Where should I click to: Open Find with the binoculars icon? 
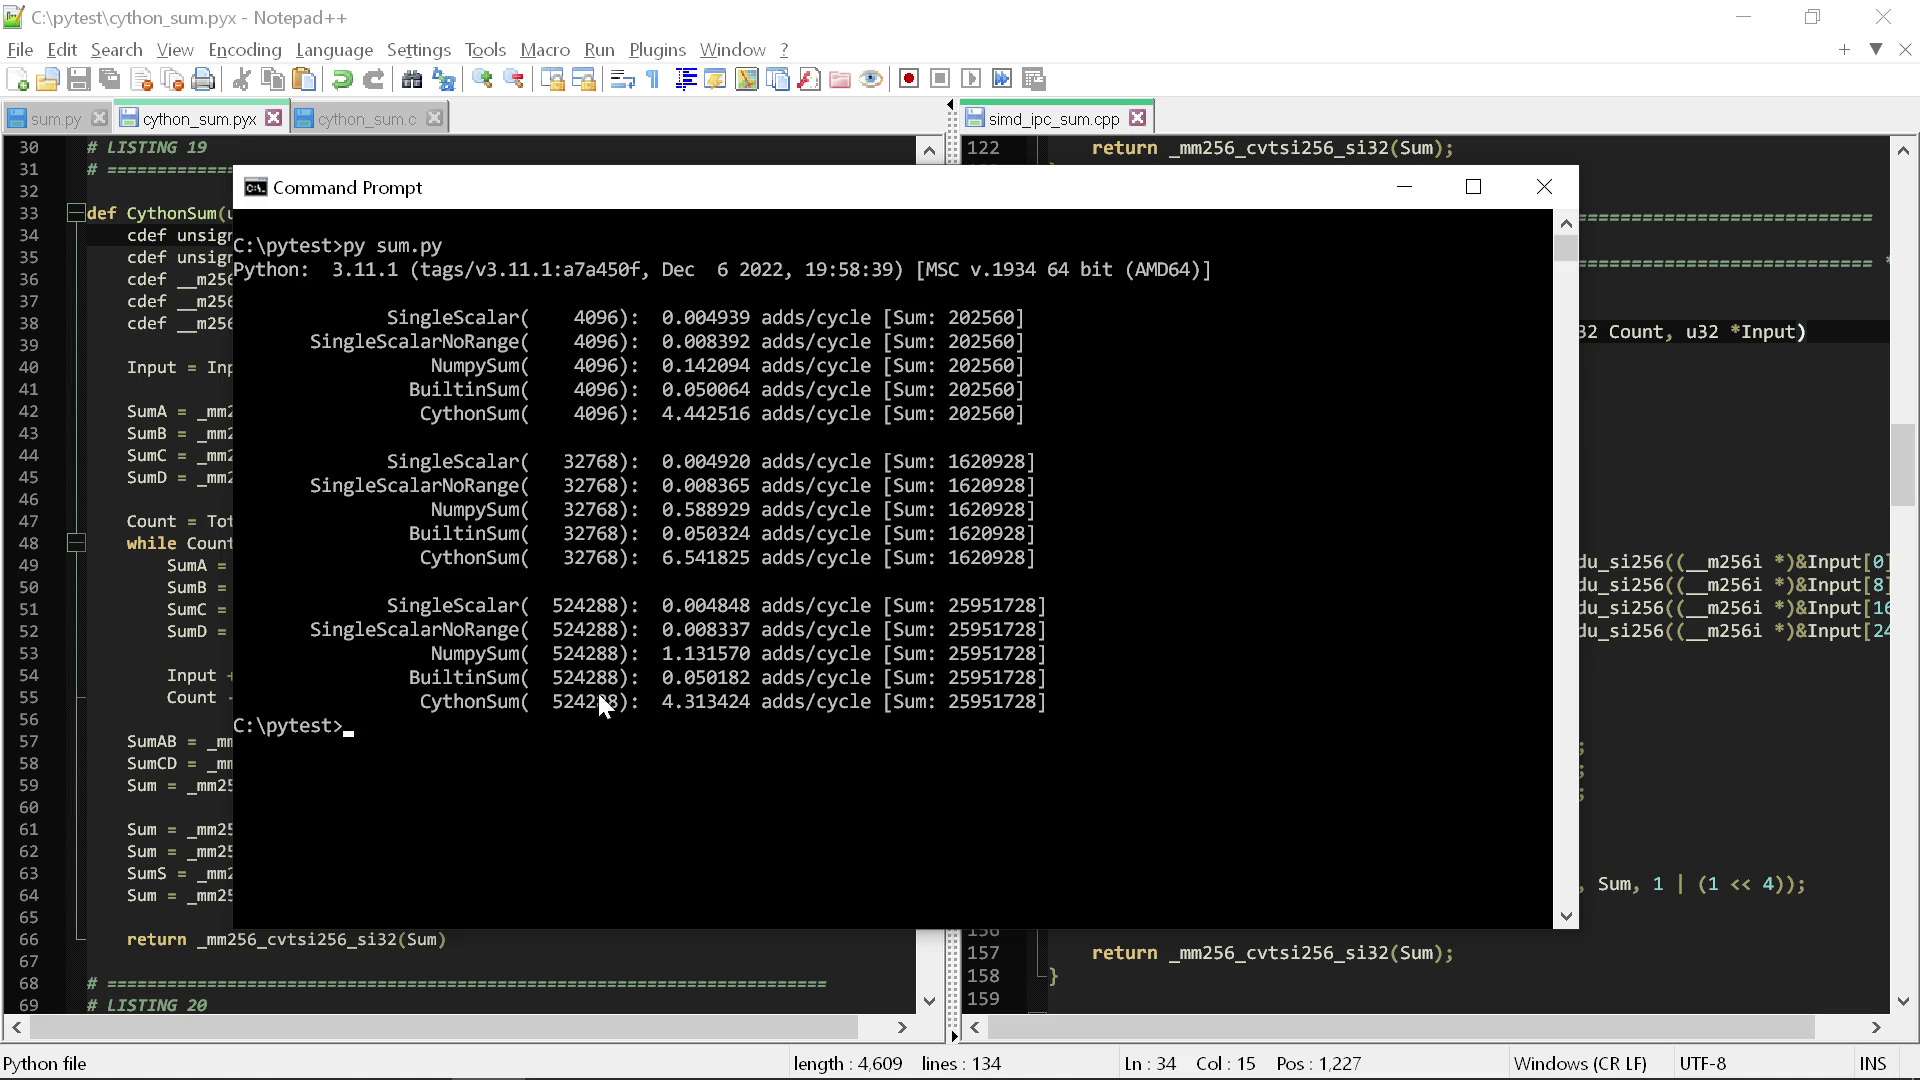(x=411, y=80)
